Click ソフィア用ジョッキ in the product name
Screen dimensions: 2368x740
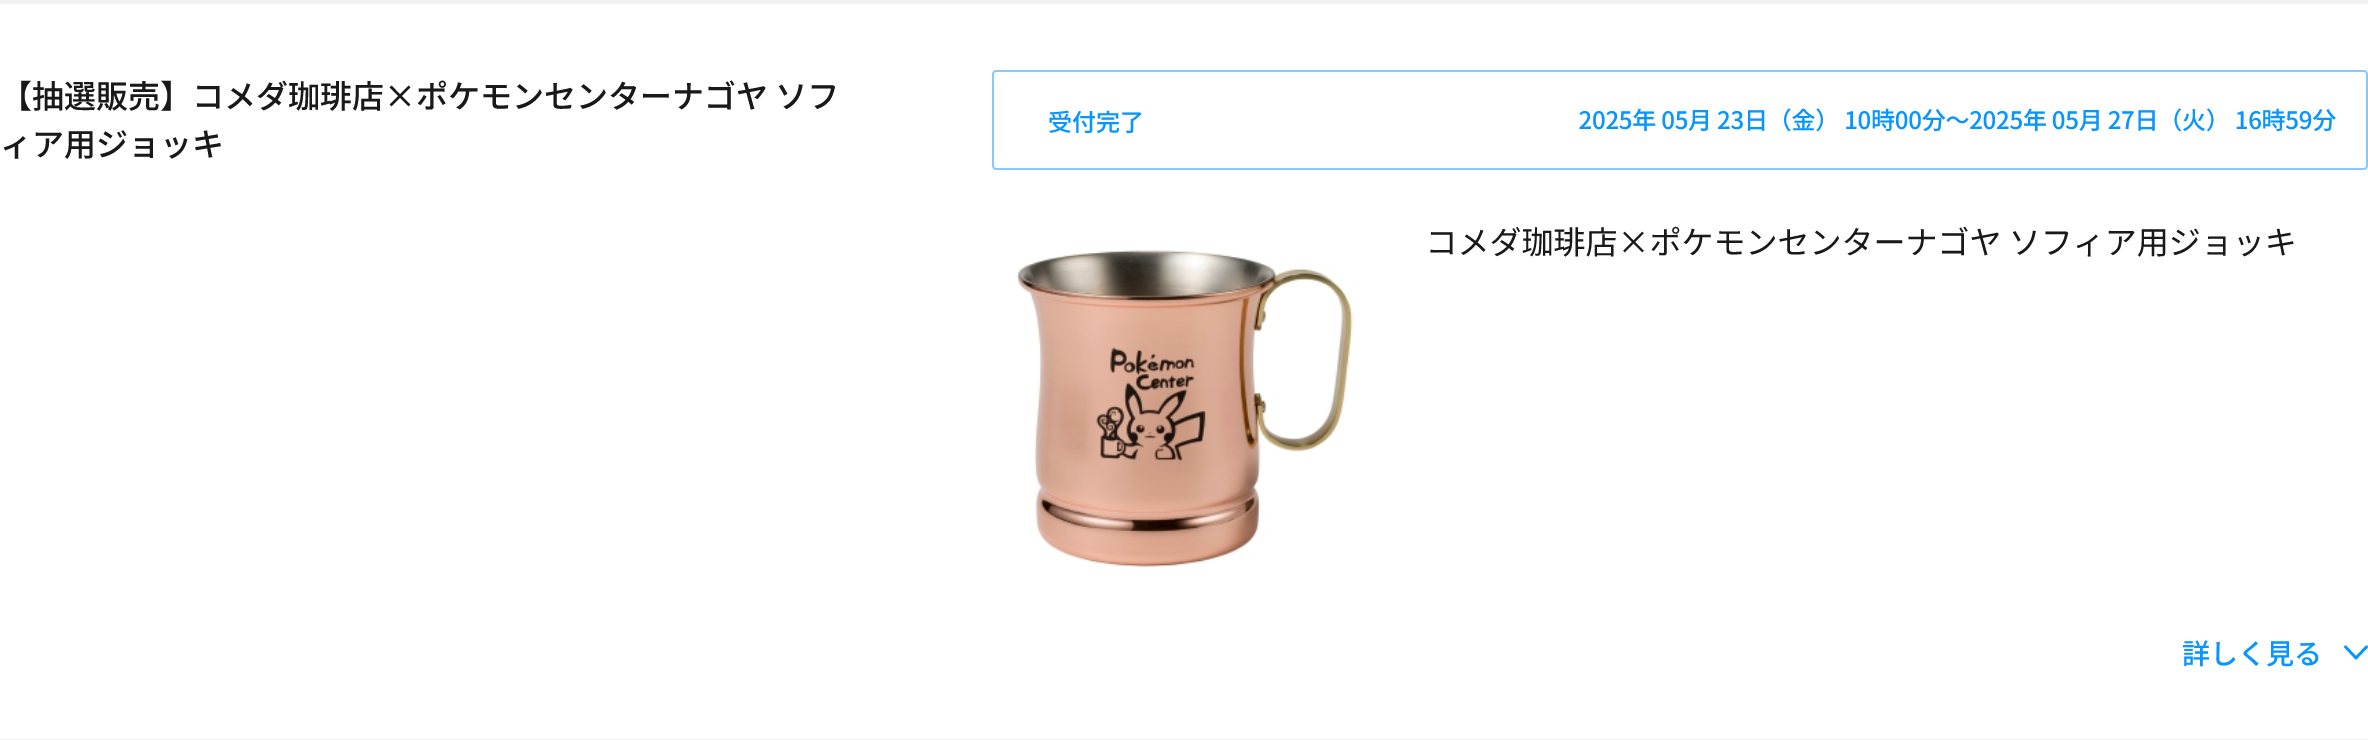coord(2153,242)
